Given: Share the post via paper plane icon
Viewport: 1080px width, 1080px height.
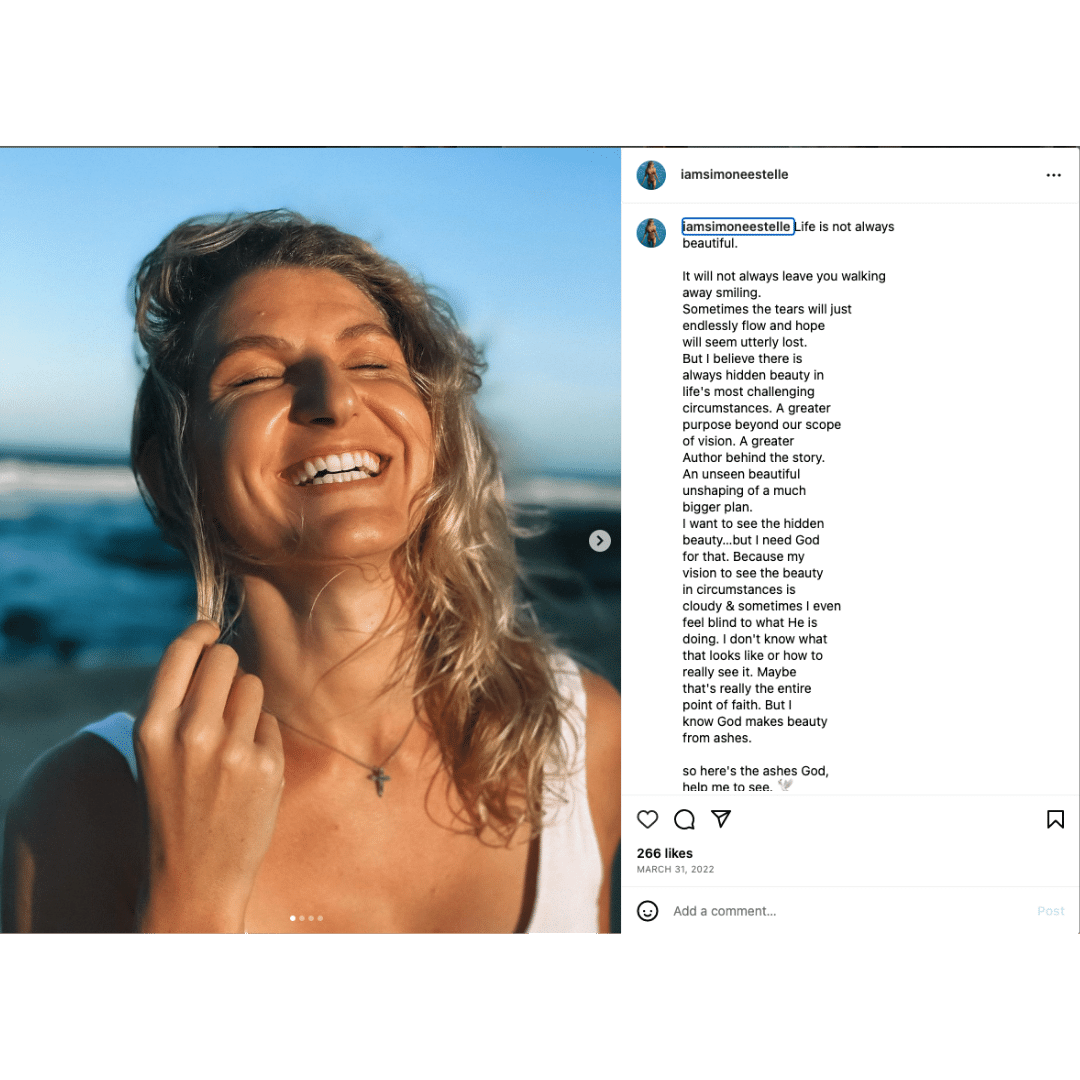Looking at the screenshot, I should click(x=721, y=820).
